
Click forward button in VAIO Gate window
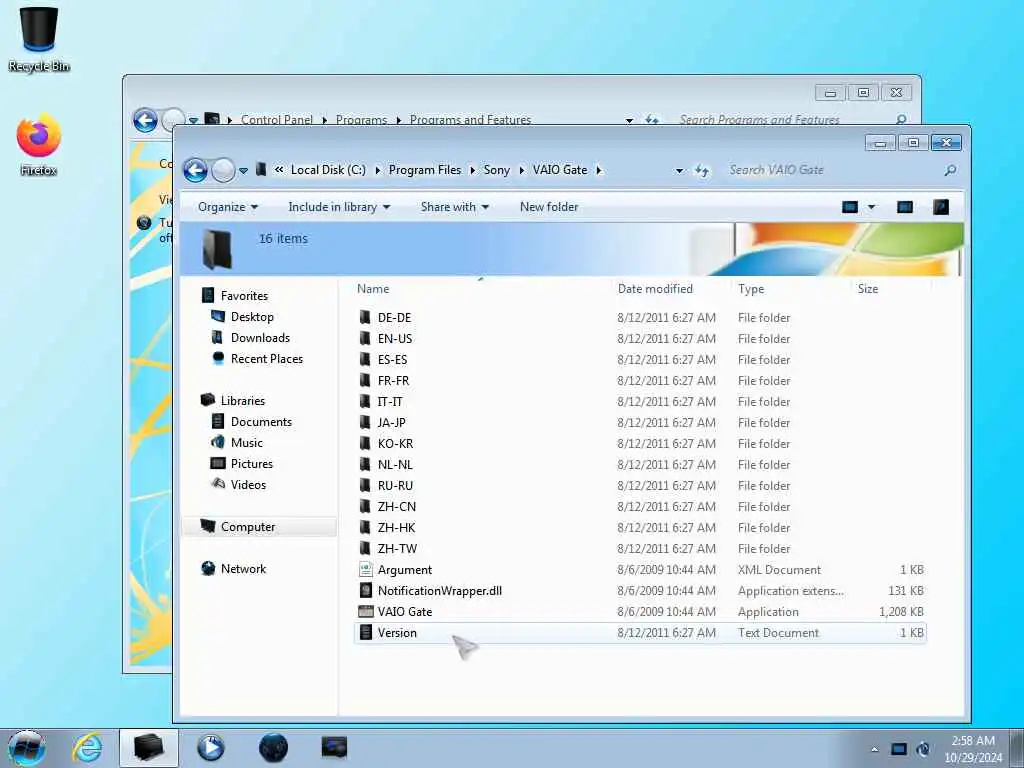[x=223, y=170]
